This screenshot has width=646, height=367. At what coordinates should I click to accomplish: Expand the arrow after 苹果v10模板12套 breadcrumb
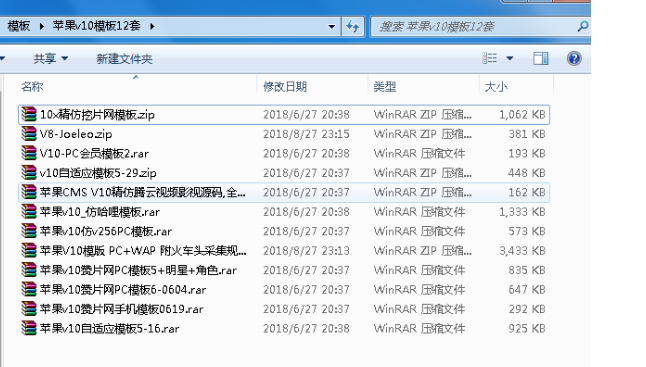click(x=152, y=26)
